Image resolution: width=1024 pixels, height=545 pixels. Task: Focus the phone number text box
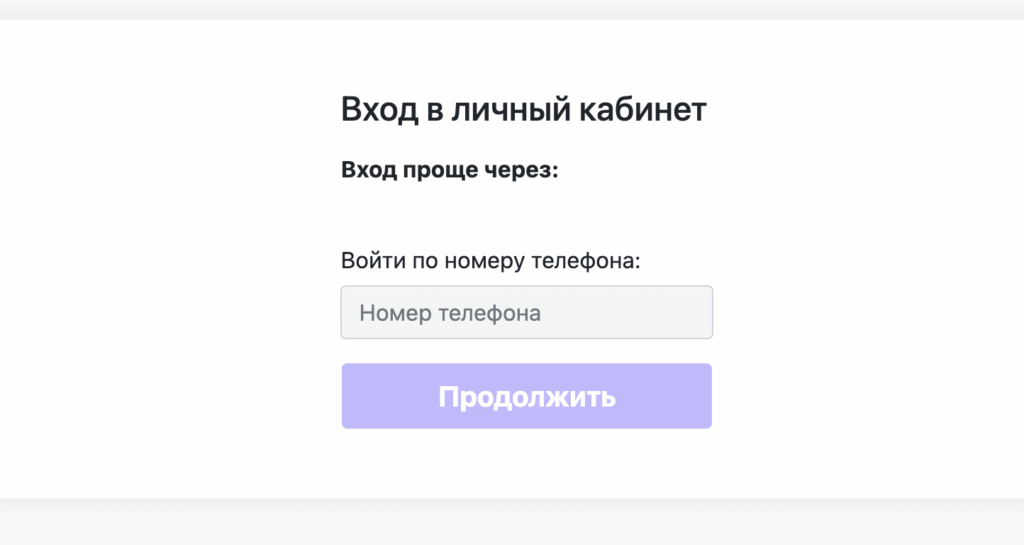point(526,313)
